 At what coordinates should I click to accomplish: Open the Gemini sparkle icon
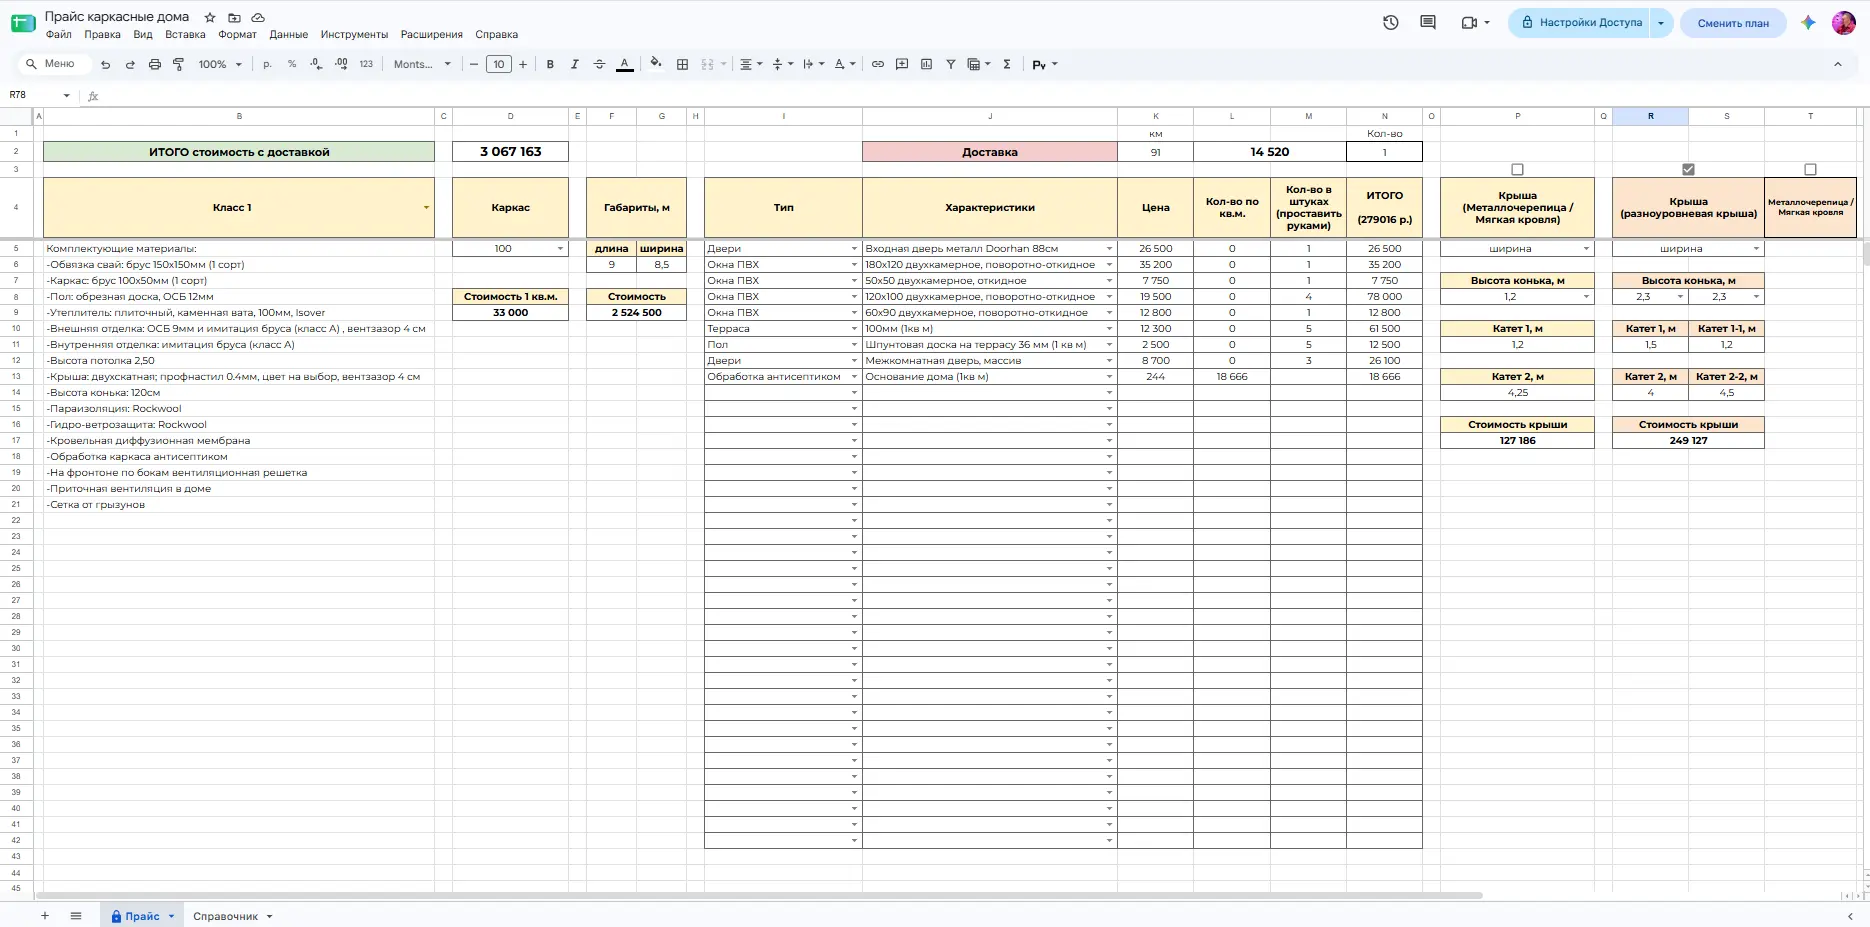point(1808,22)
